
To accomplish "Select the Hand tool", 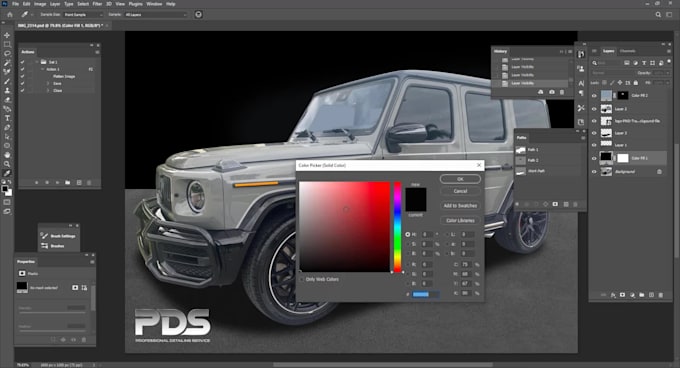I will 7,155.
